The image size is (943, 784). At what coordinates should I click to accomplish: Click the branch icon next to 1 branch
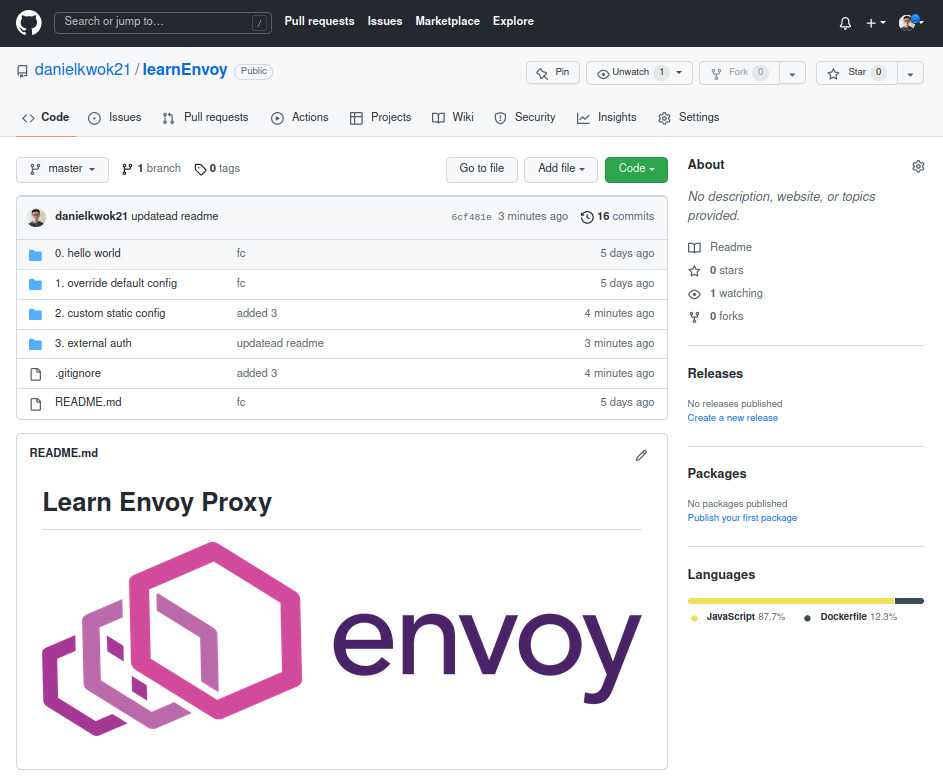pyautogui.click(x=127, y=169)
